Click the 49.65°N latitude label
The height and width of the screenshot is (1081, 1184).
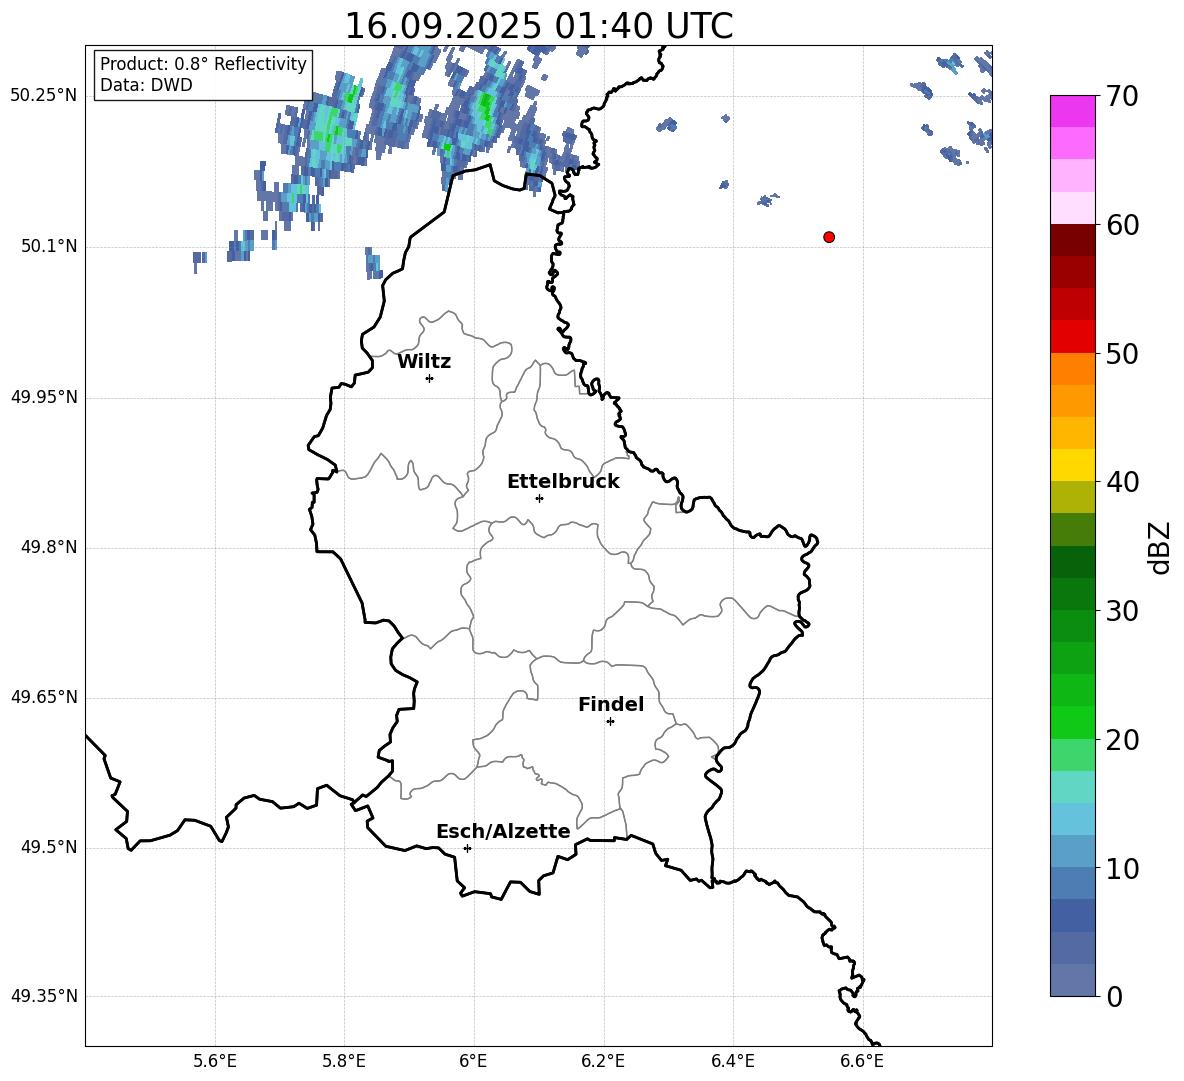[x=44, y=697]
